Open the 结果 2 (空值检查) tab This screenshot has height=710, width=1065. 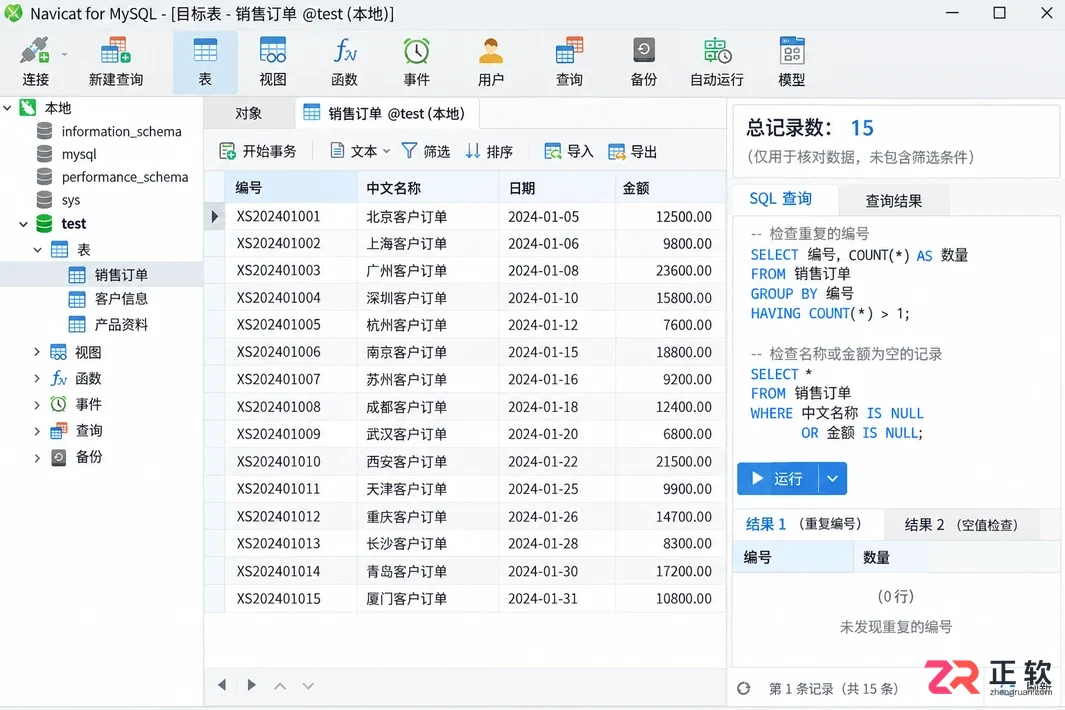(961, 525)
